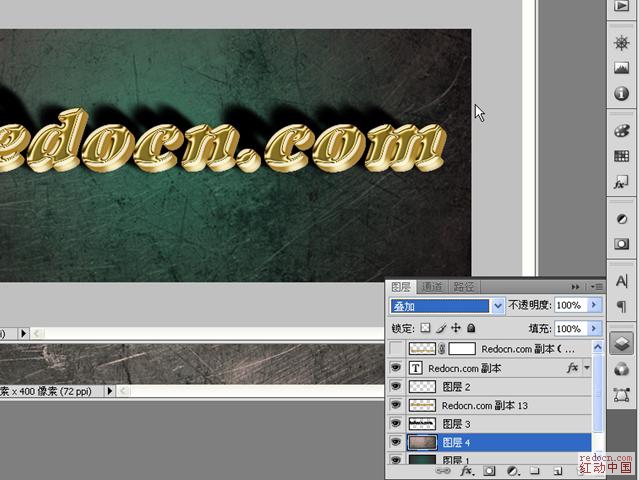Open the Swatches panel icon
640x480 pixels.
621,157
